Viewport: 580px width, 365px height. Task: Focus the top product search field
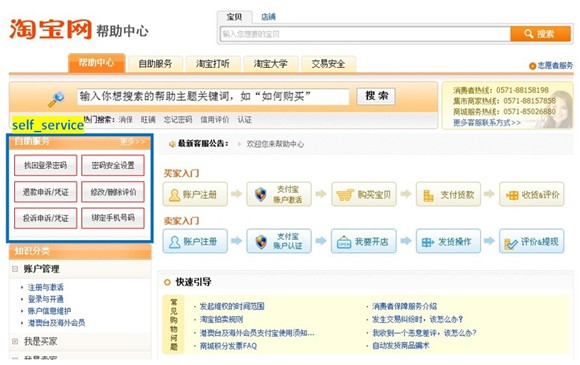(x=365, y=34)
